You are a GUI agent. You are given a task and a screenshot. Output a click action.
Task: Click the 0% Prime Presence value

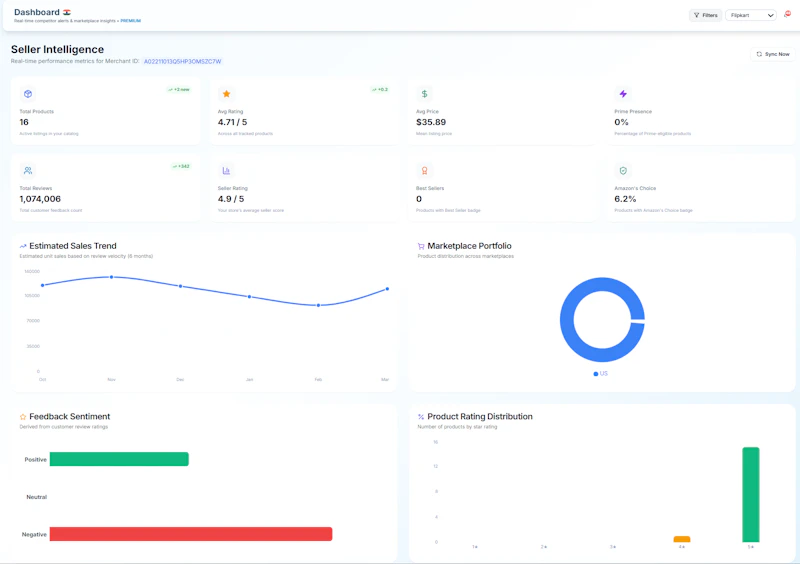click(x=621, y=122)
